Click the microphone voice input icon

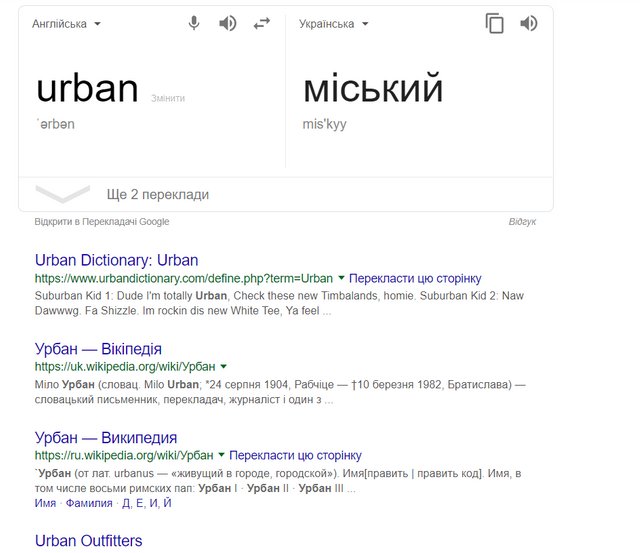click(194, 23)
